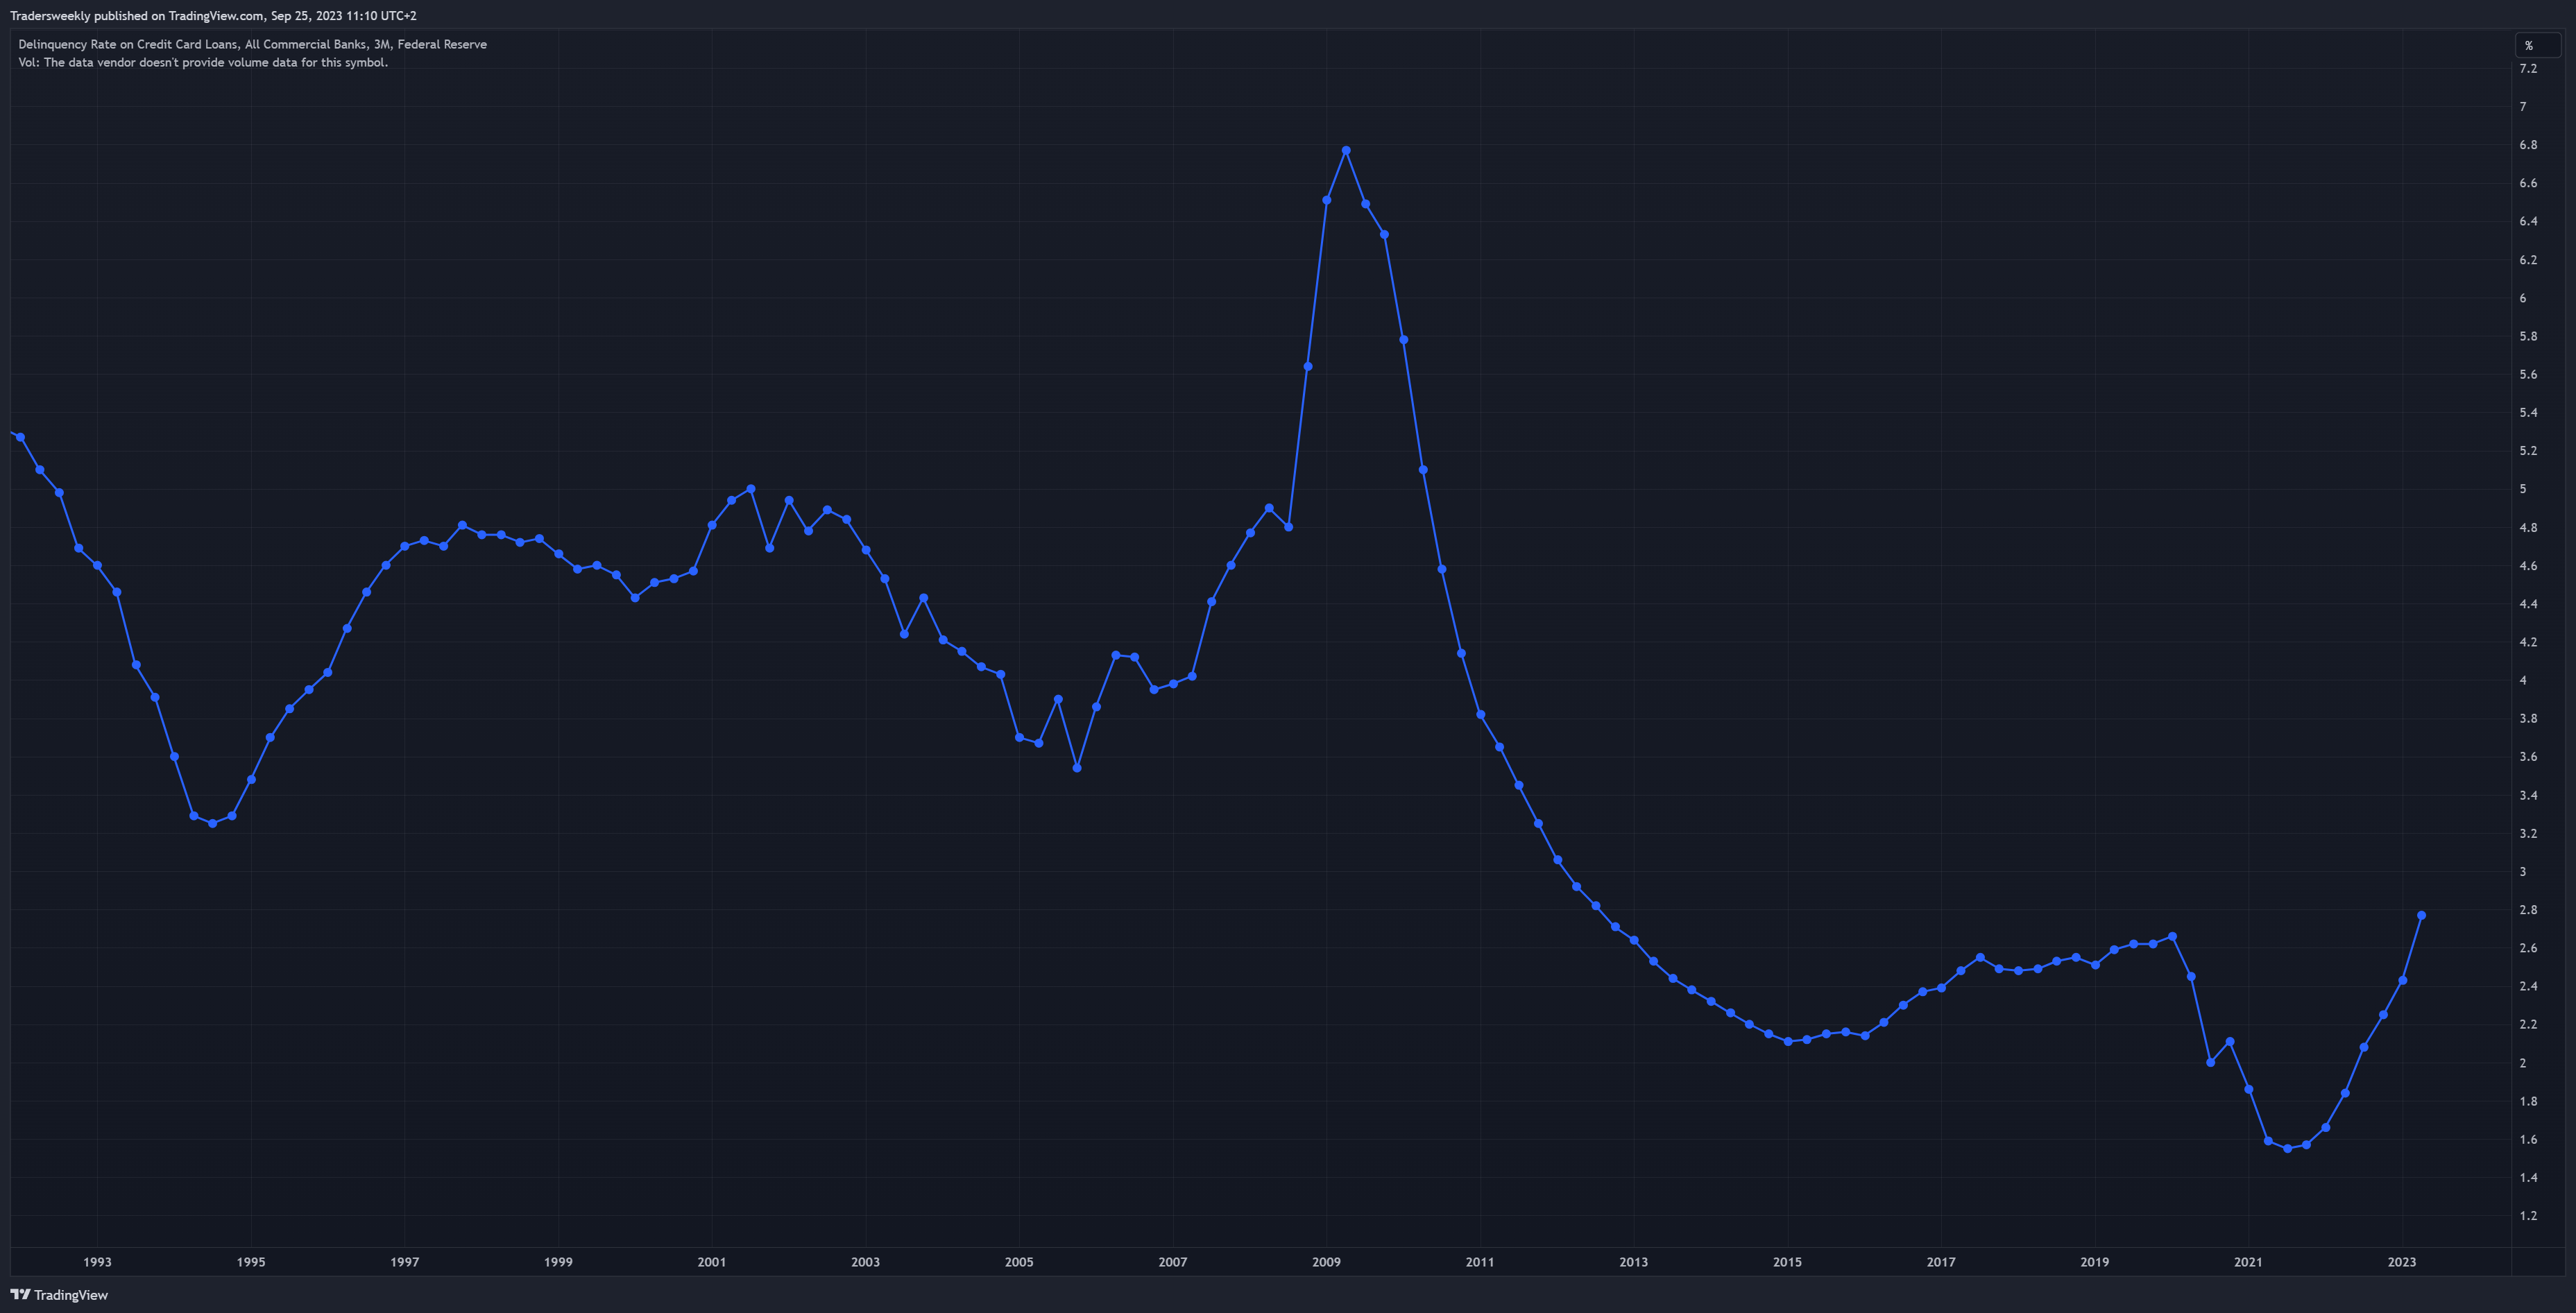This screenshot has height=1313, width=2576.
Task: Click the 3.8 value on the price scale
Action: coord(2528,719)
